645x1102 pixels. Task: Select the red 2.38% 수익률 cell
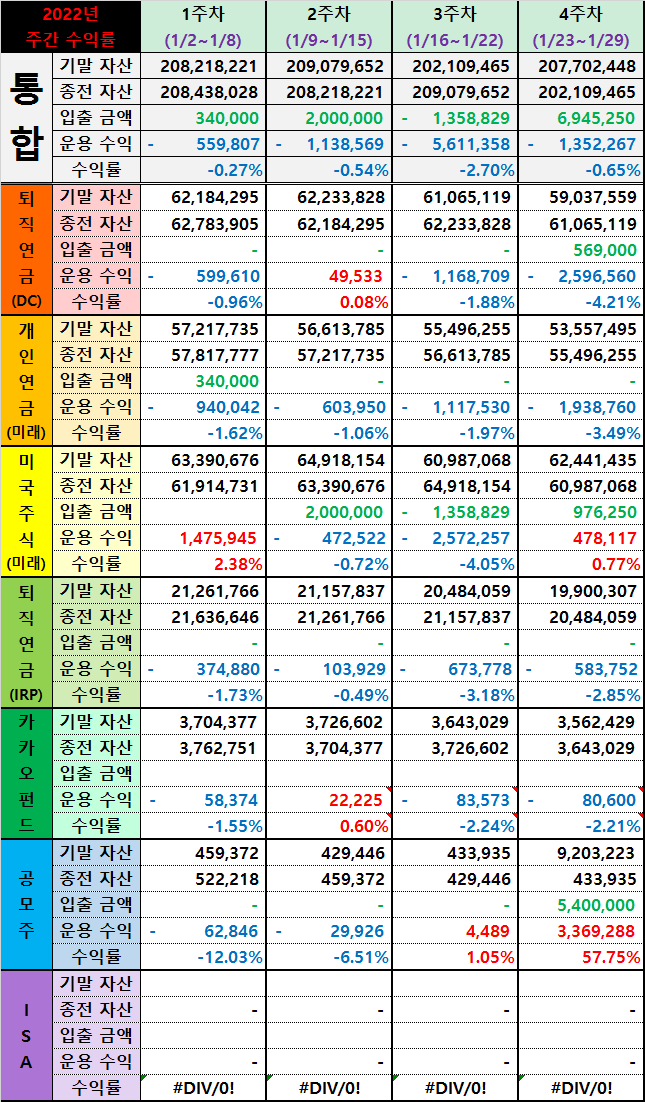pos(204,565)
